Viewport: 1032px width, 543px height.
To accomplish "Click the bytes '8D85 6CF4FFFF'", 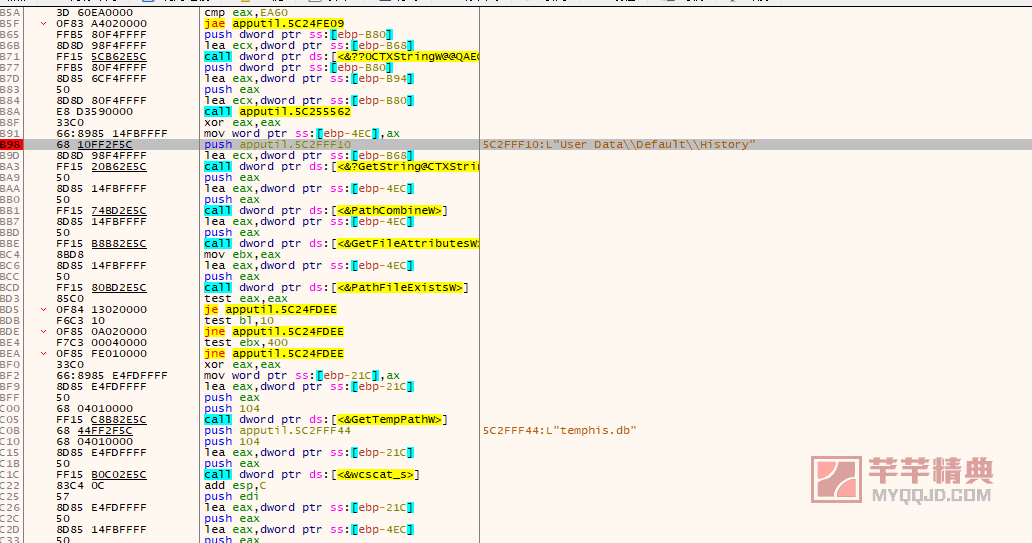I will [x=101, y=78].
